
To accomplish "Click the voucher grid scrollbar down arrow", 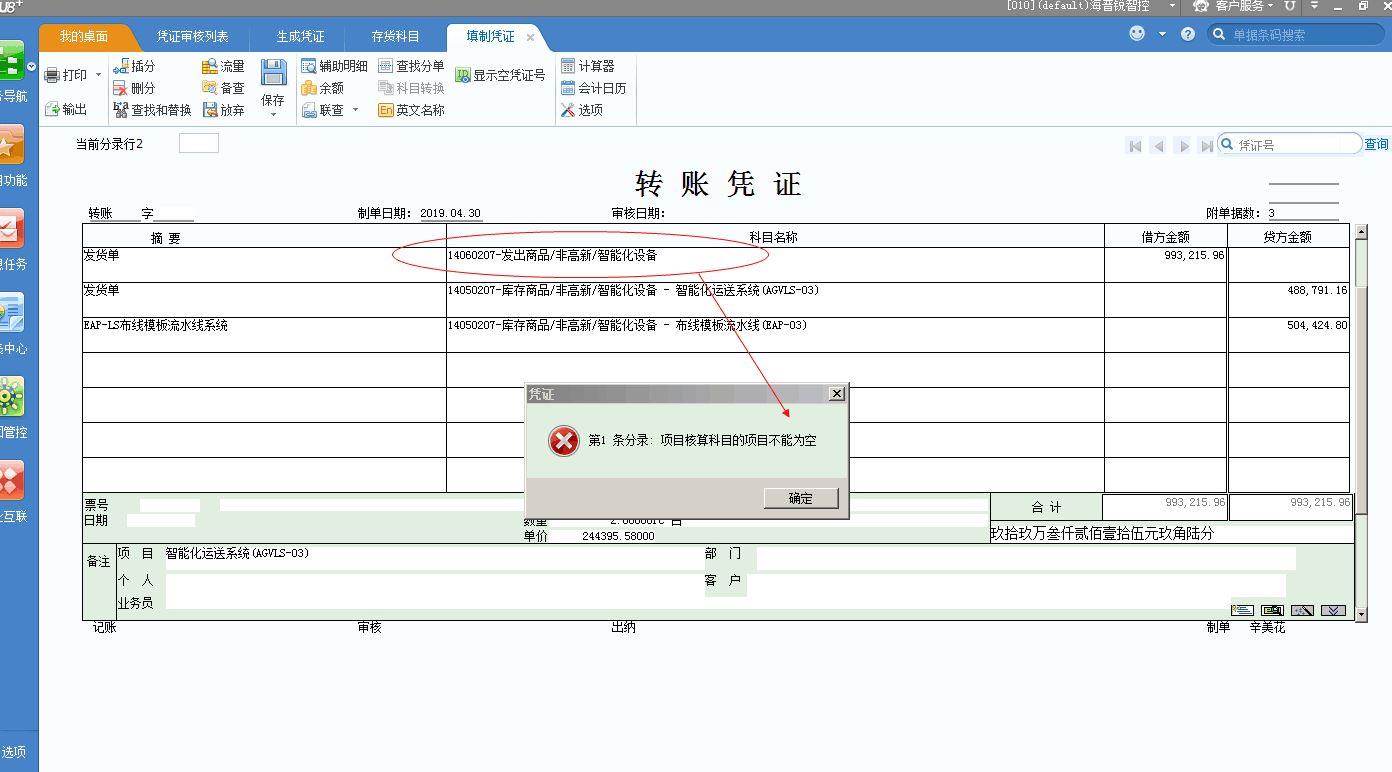I will [x=1360, y=614].
